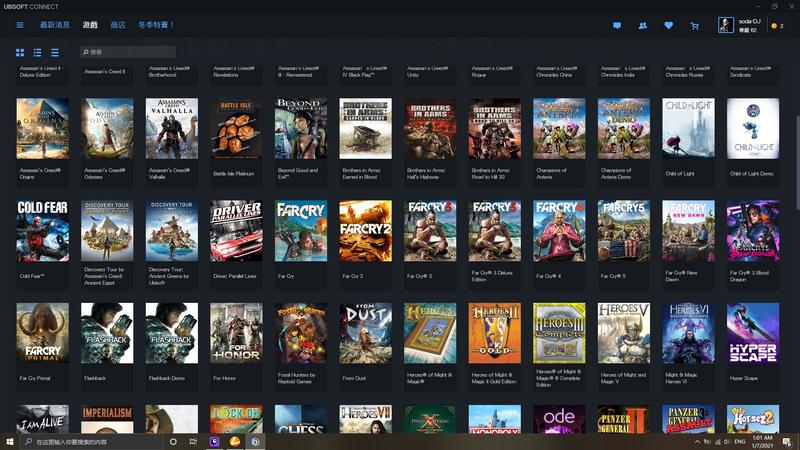
Task: Open Assassin's Creed Odyssey cover
Action: (107, 129)
